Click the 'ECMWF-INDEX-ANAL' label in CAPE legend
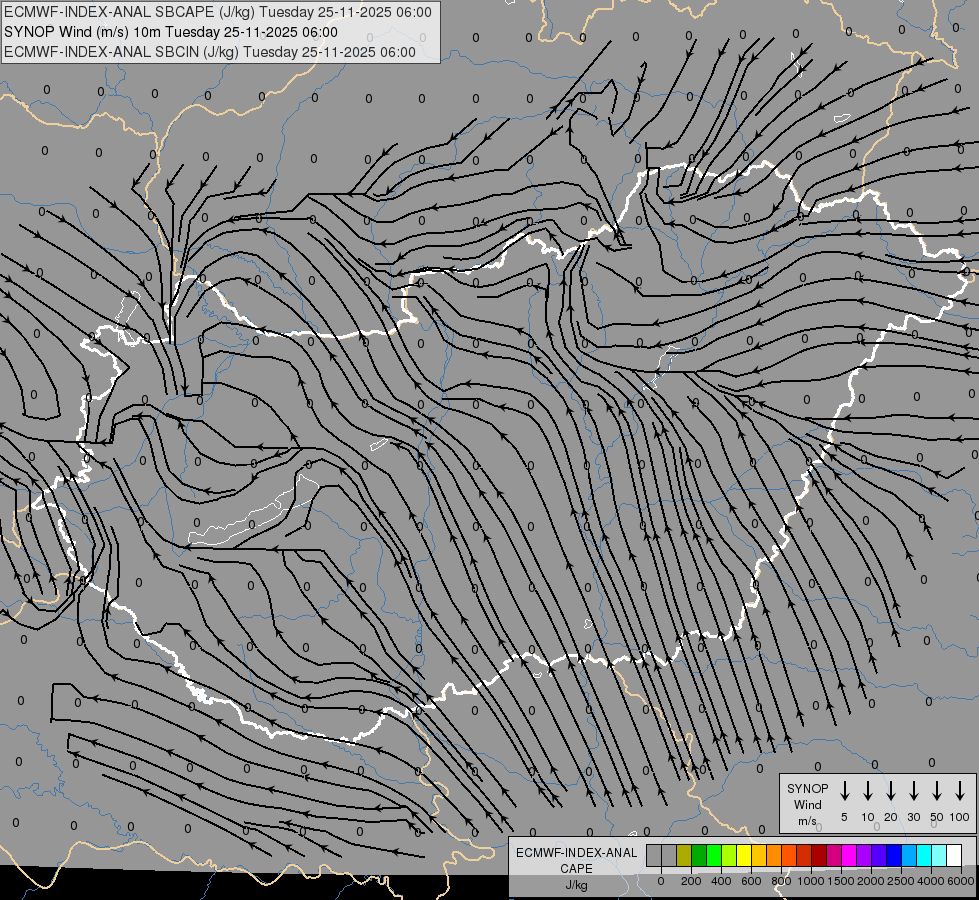The image size is (979, 900). pyautogui.click(x=576, y=853)
